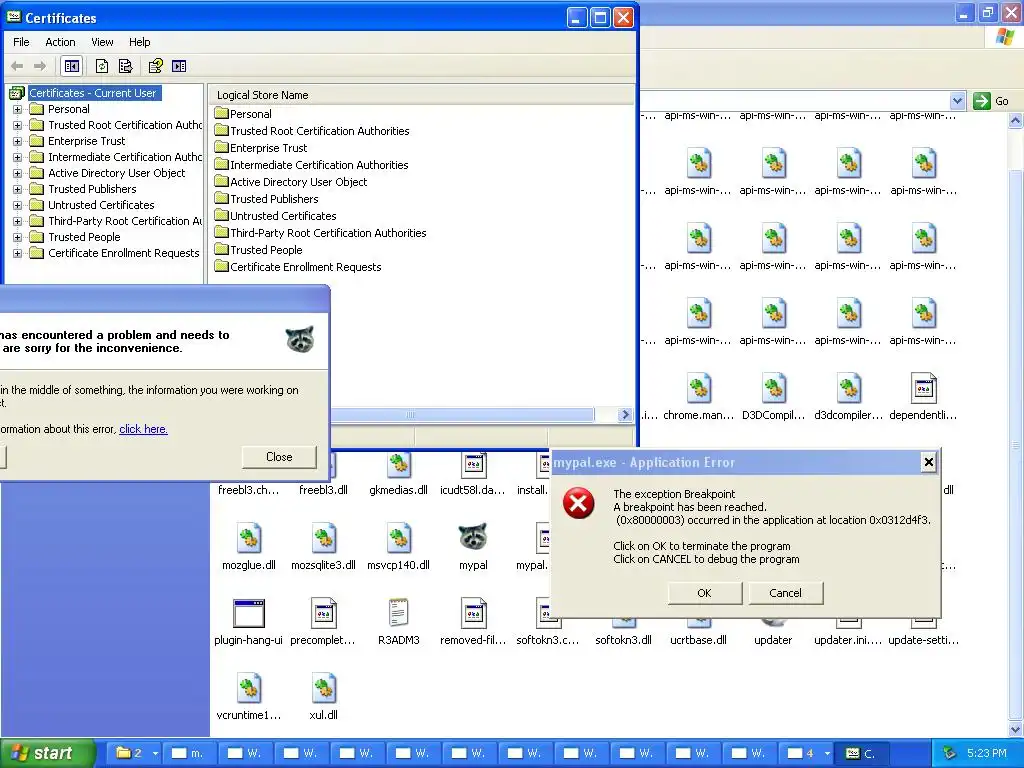Viewport: 1024px width, 768px height.
Task: Close the Application Error dialog with X
Action: [x=929, y=463]
